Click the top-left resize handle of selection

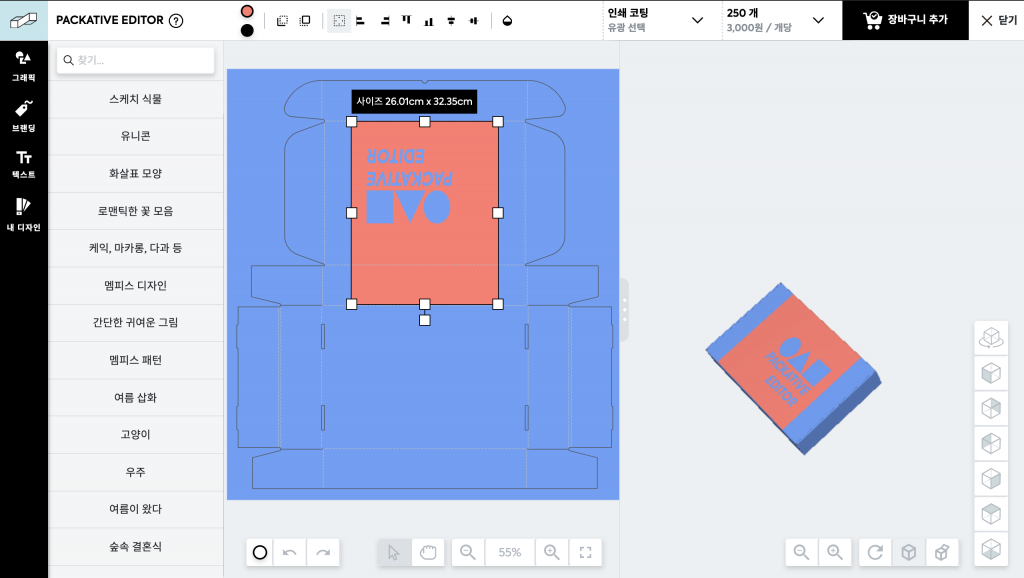pyautogui.click(x=351, y=121)
